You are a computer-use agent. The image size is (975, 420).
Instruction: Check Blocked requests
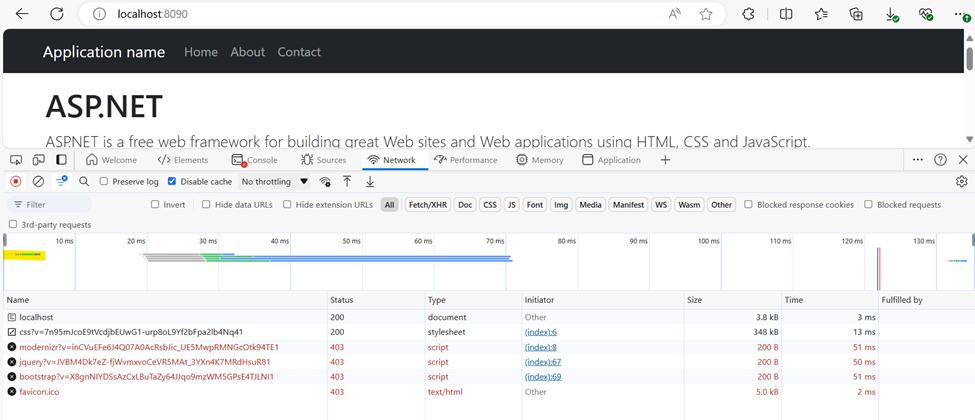[x=869, y=204]
